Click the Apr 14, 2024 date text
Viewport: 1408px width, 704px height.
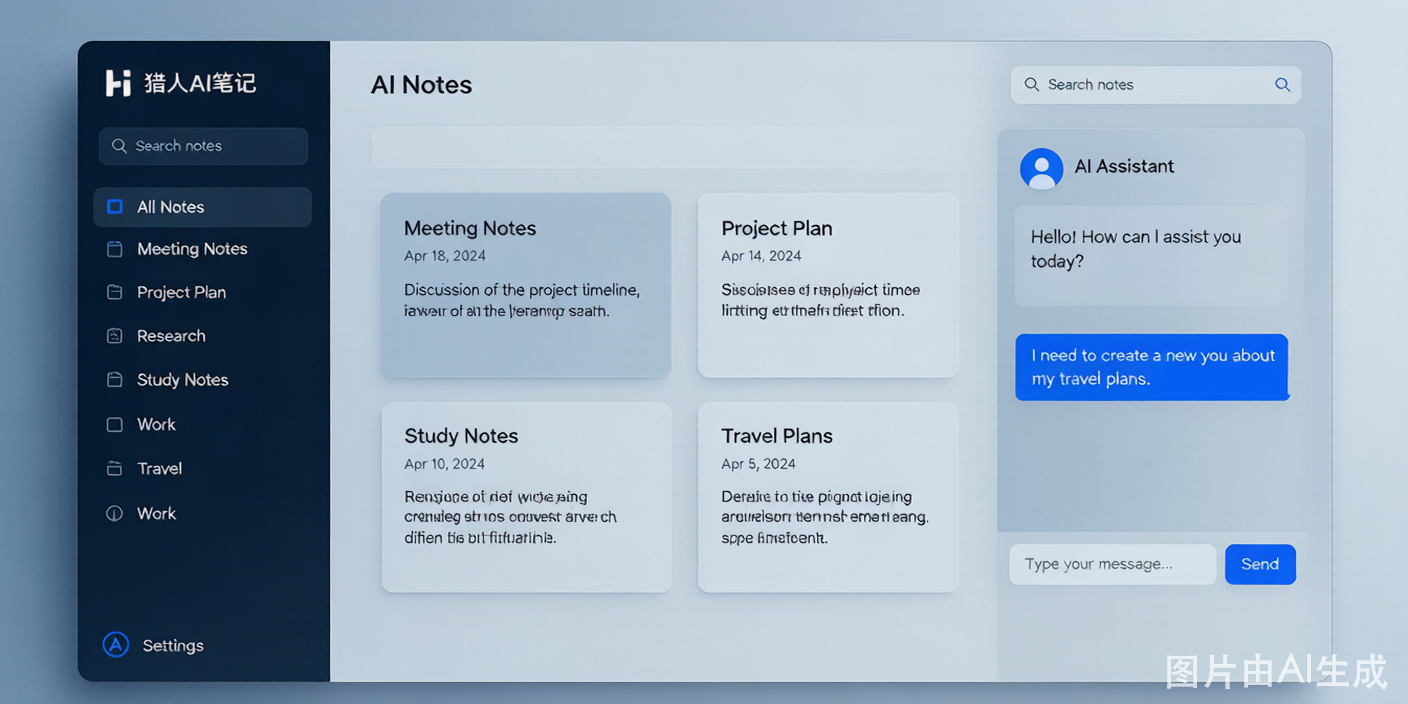click(761, 256)
